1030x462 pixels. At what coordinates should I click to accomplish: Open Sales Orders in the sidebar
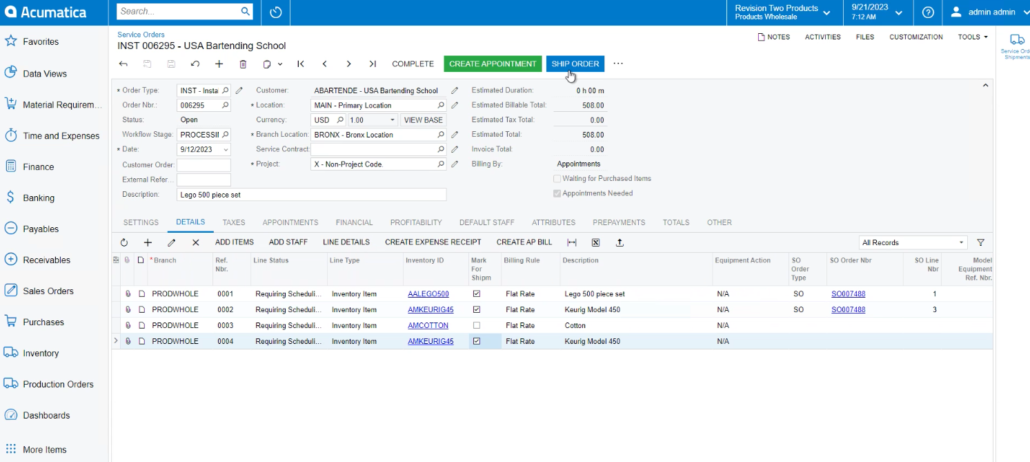click(x=48, y=291)
